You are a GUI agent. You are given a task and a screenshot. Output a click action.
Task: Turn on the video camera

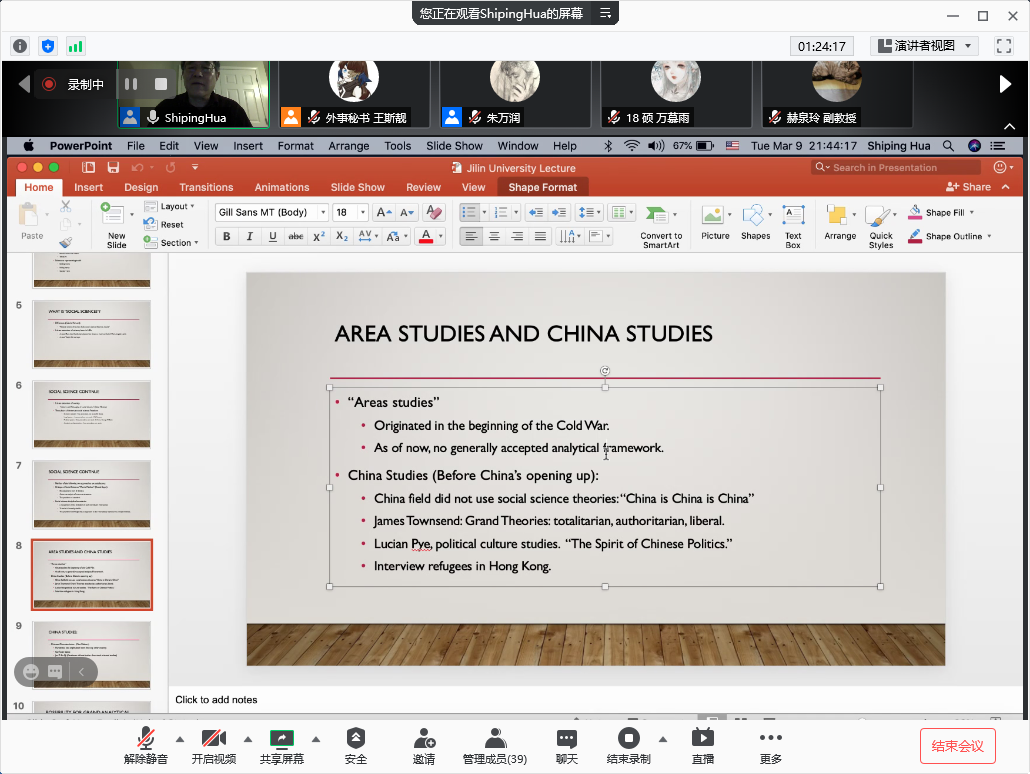[213, 739]
